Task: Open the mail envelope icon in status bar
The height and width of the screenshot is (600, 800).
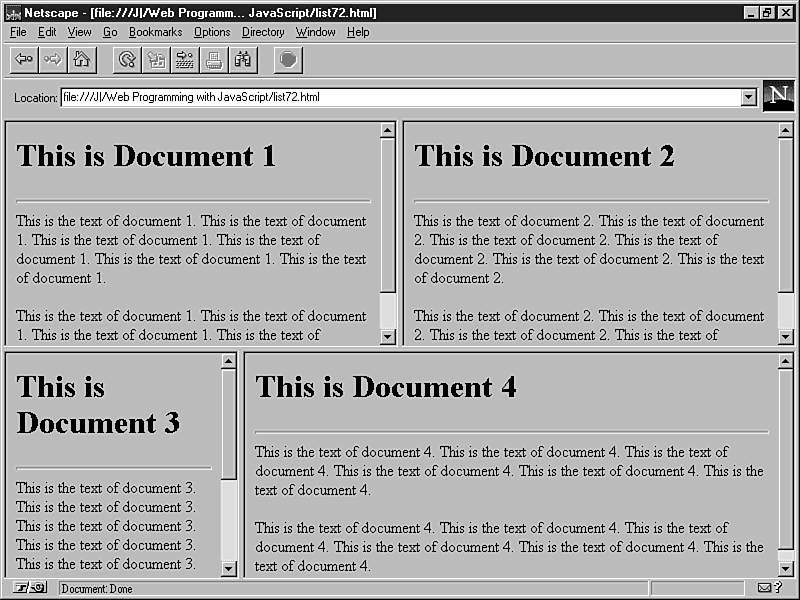Action: tap(766, 588)
